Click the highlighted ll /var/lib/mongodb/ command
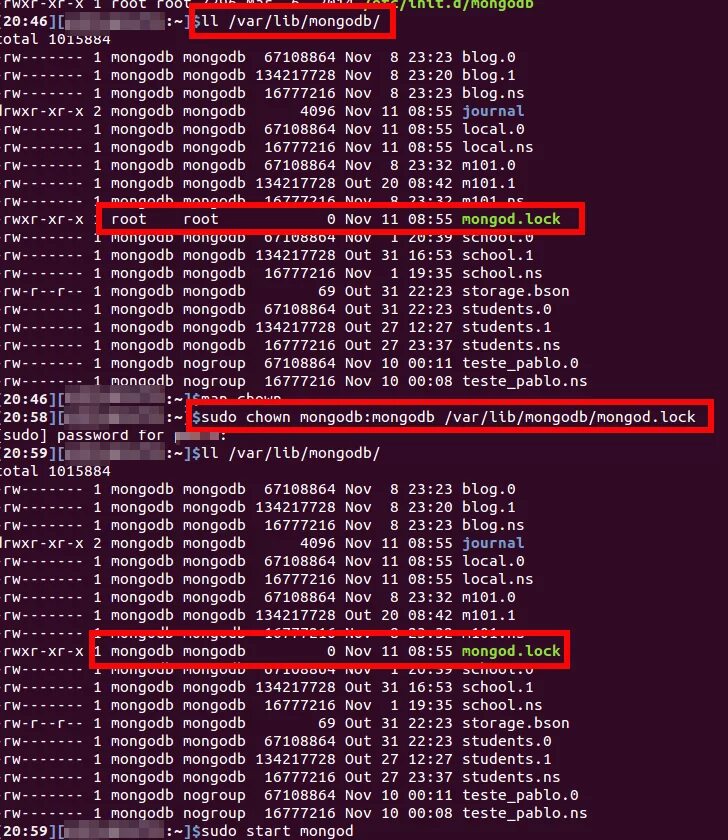This screenshot has width=728, height=840. [290, 21]
